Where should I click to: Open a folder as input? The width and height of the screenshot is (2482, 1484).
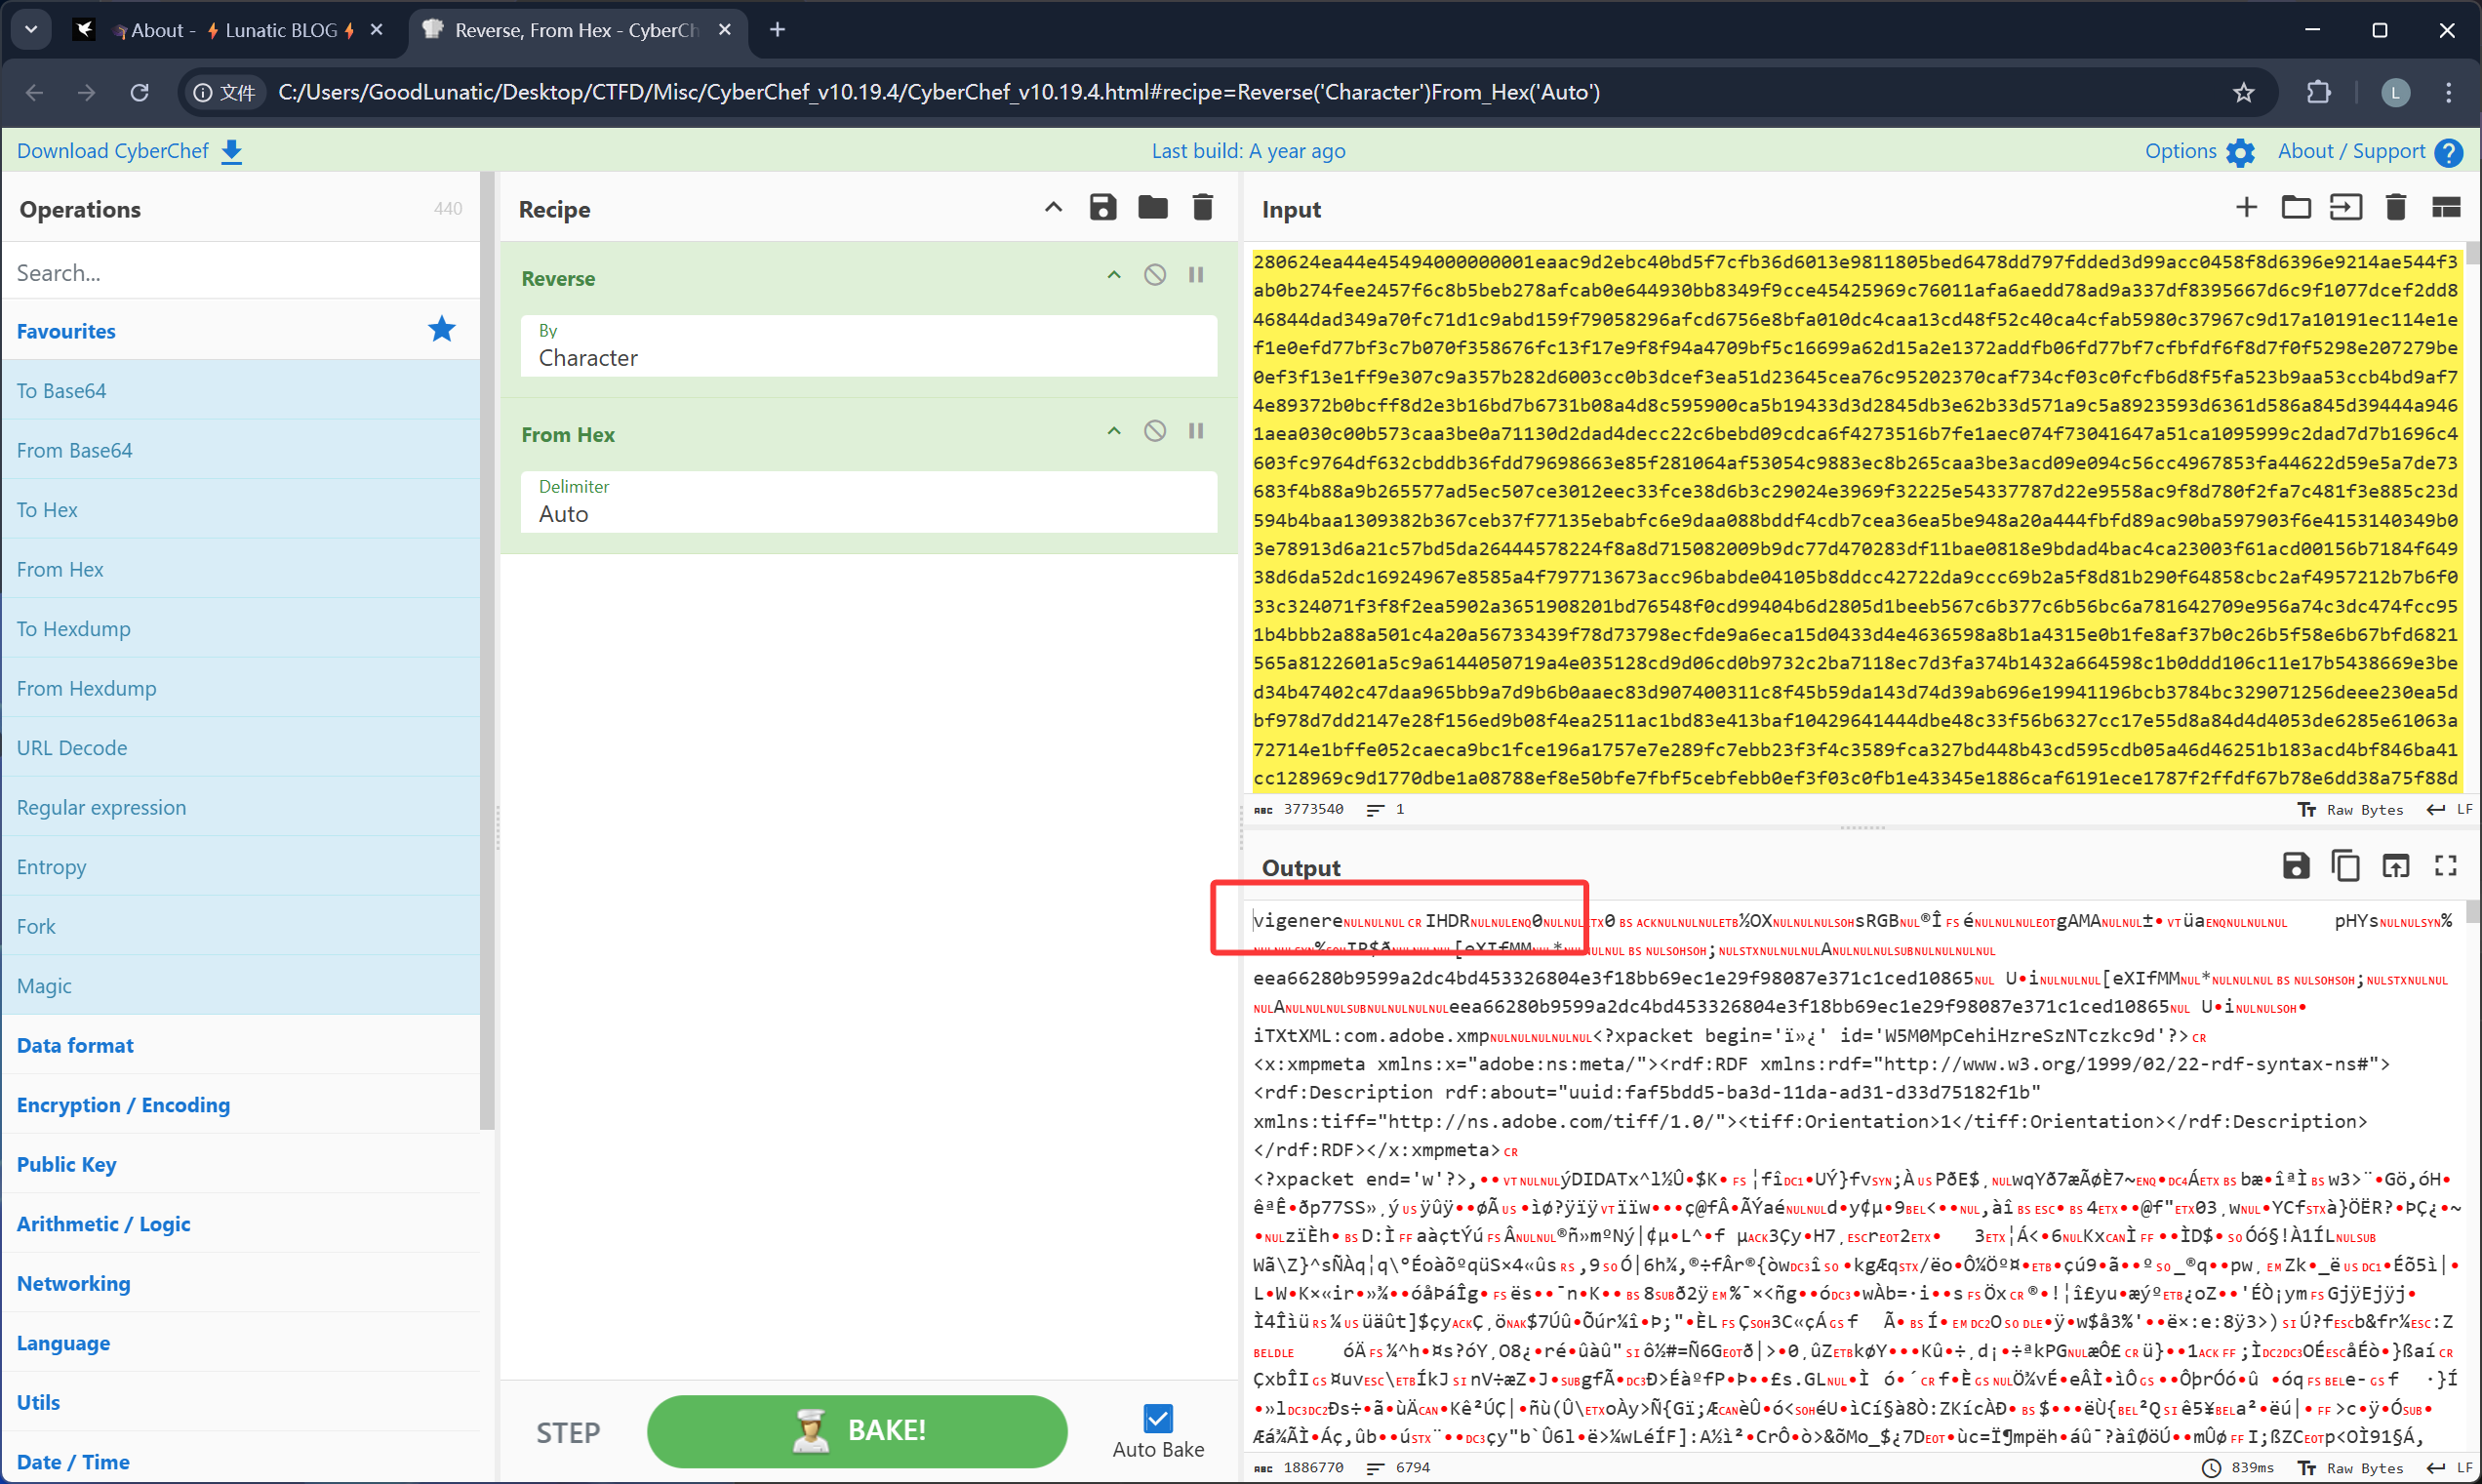2296,208
